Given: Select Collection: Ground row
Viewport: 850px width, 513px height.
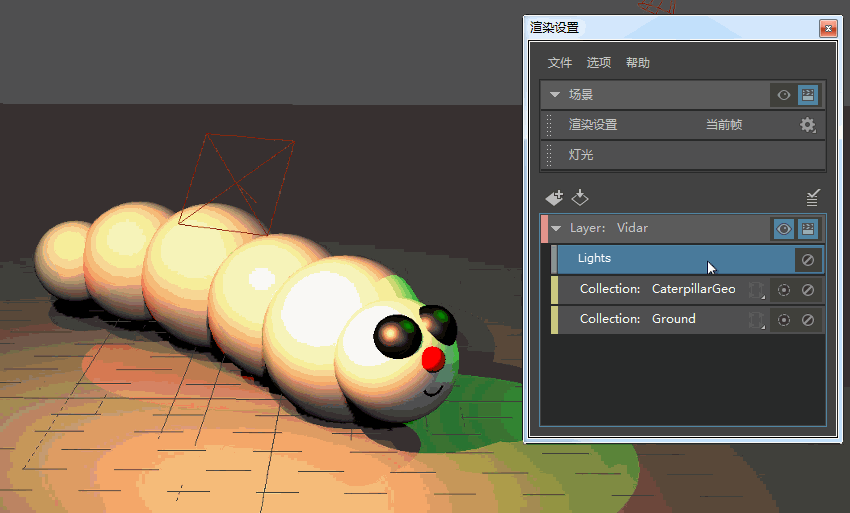Looking at the screenshot, I should (687, 319).
